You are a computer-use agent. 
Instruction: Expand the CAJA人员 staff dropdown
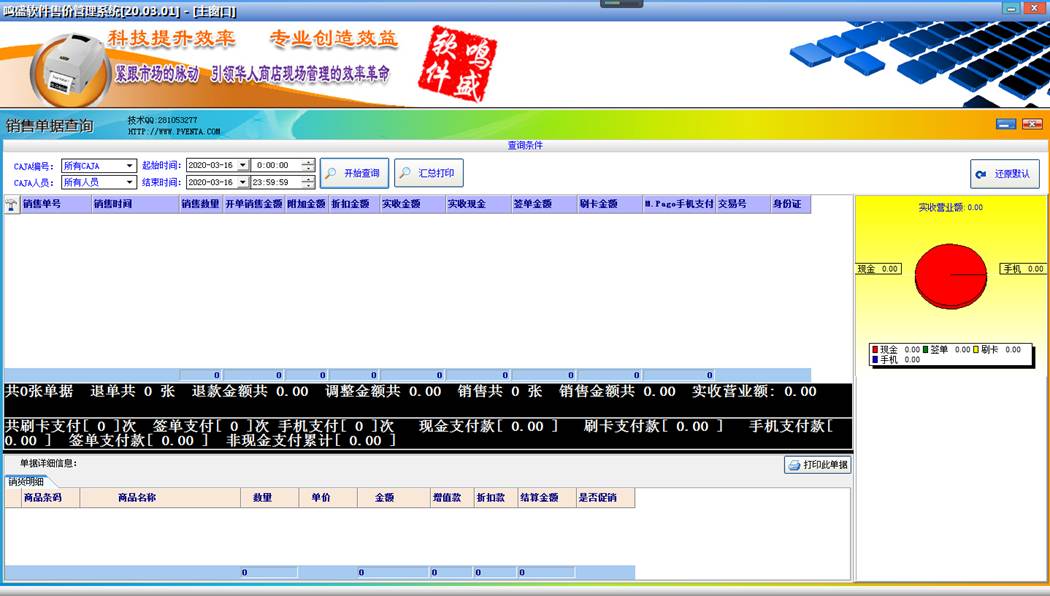[130, 182]
